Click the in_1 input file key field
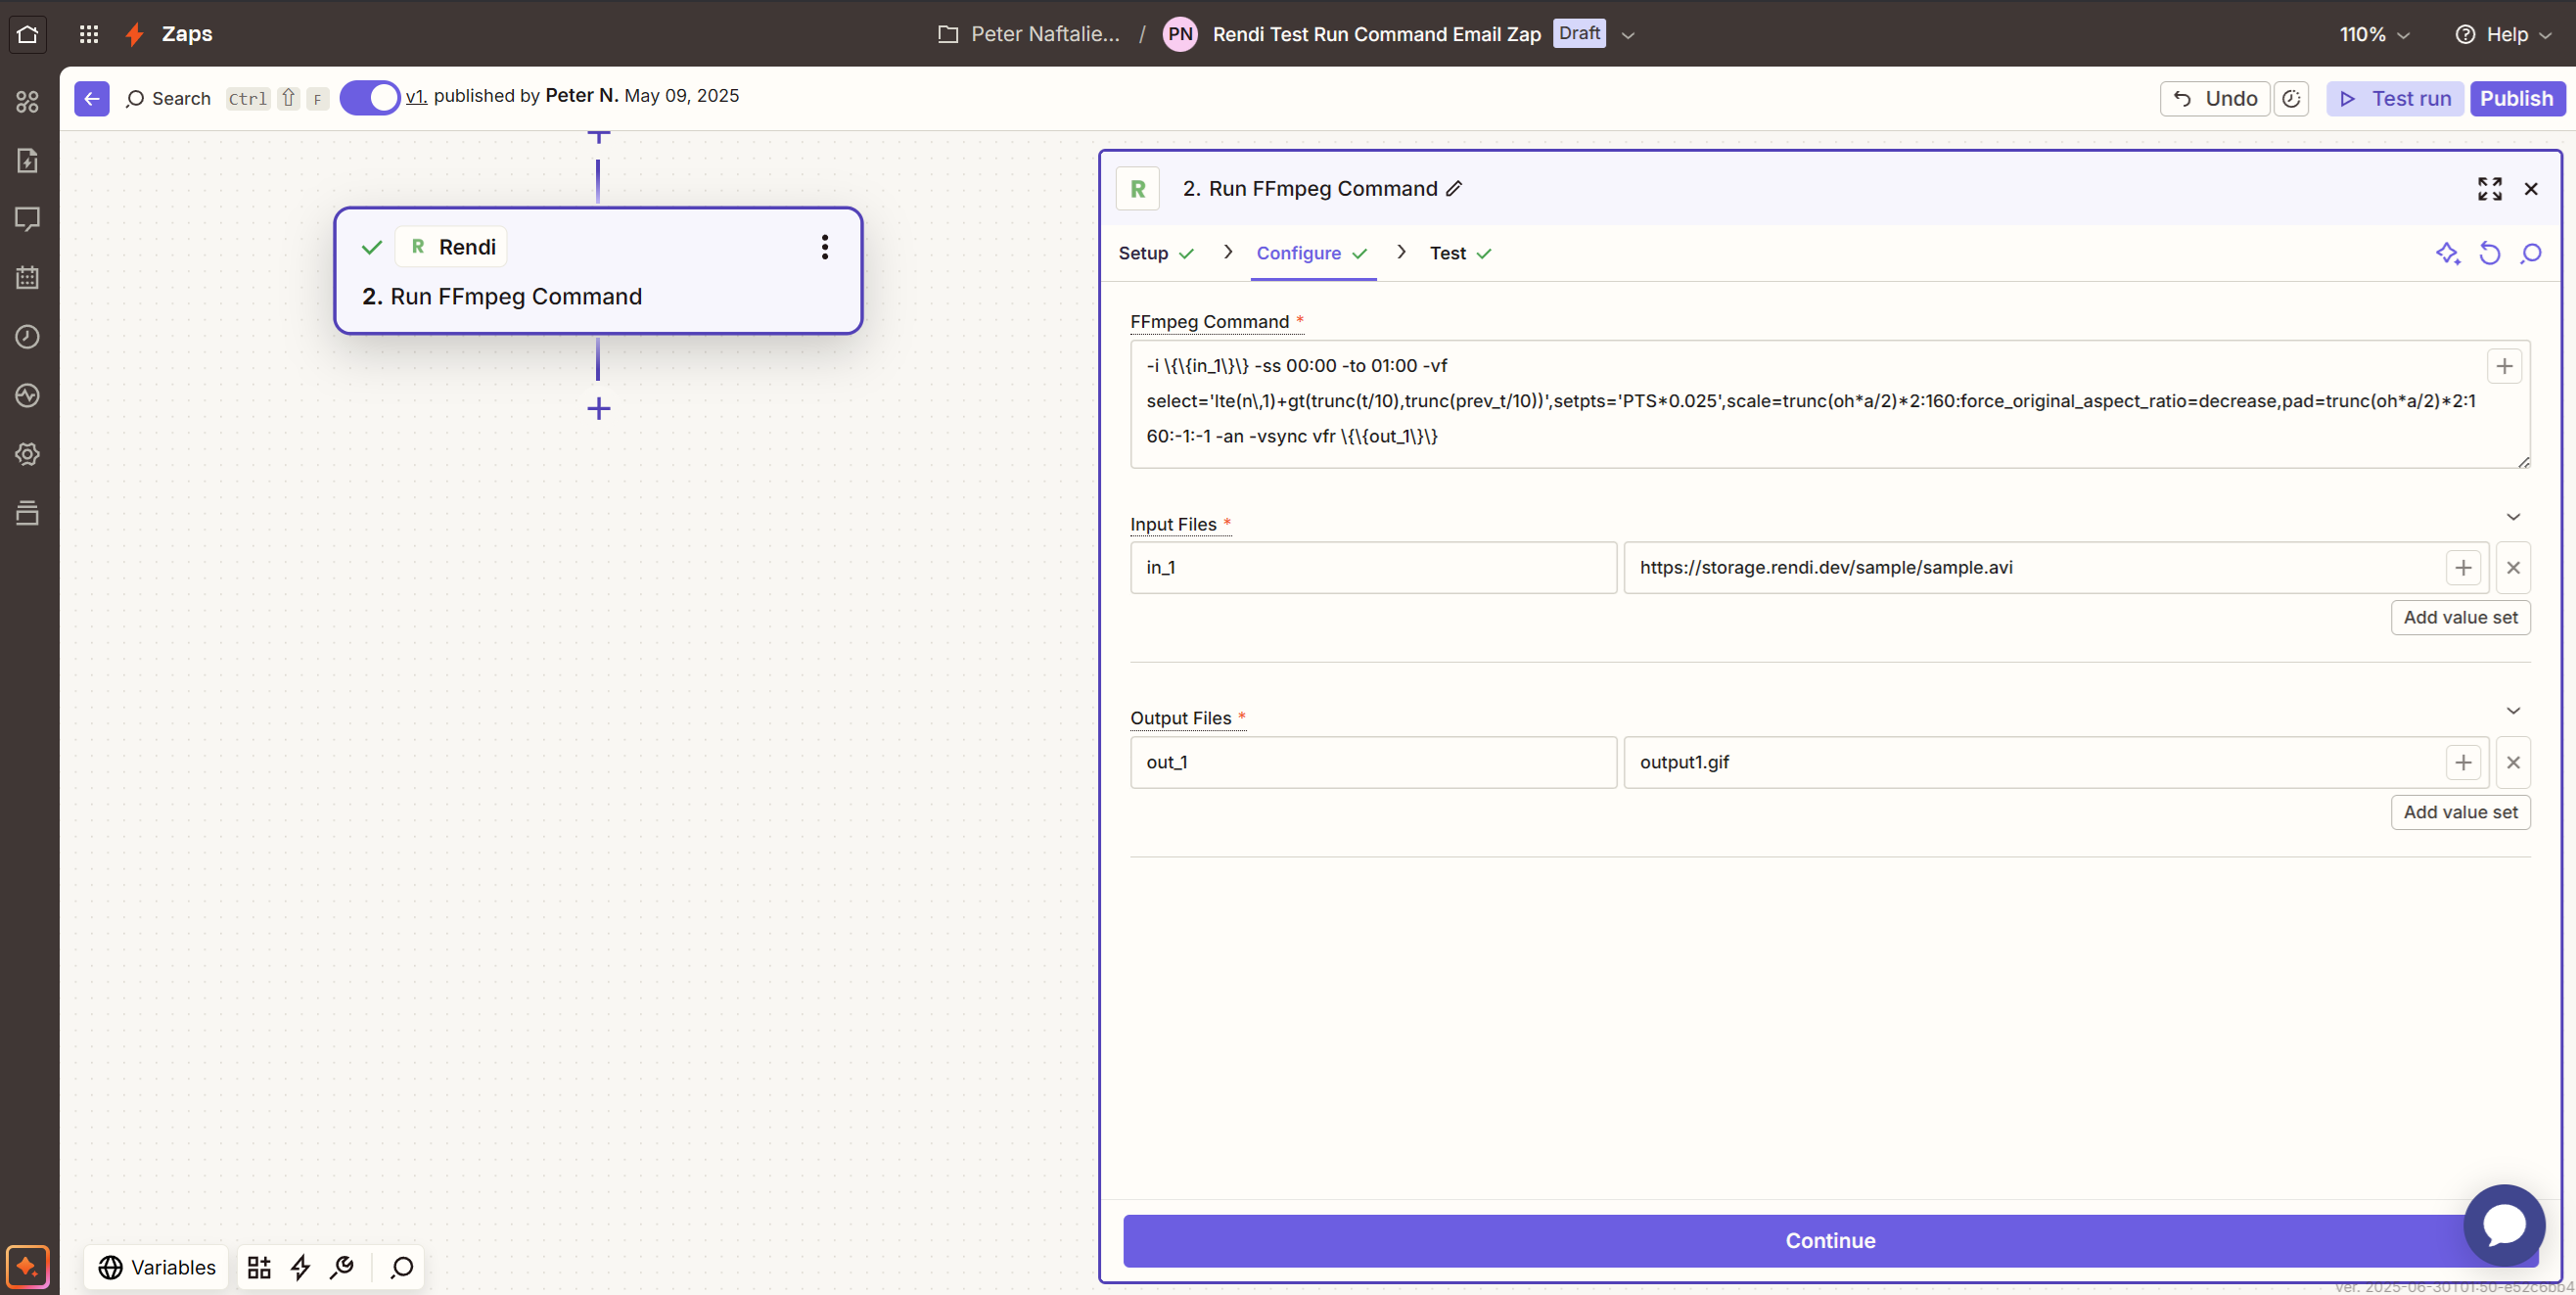This screenshot has height=1295, width=2576. coord(1373,568)
